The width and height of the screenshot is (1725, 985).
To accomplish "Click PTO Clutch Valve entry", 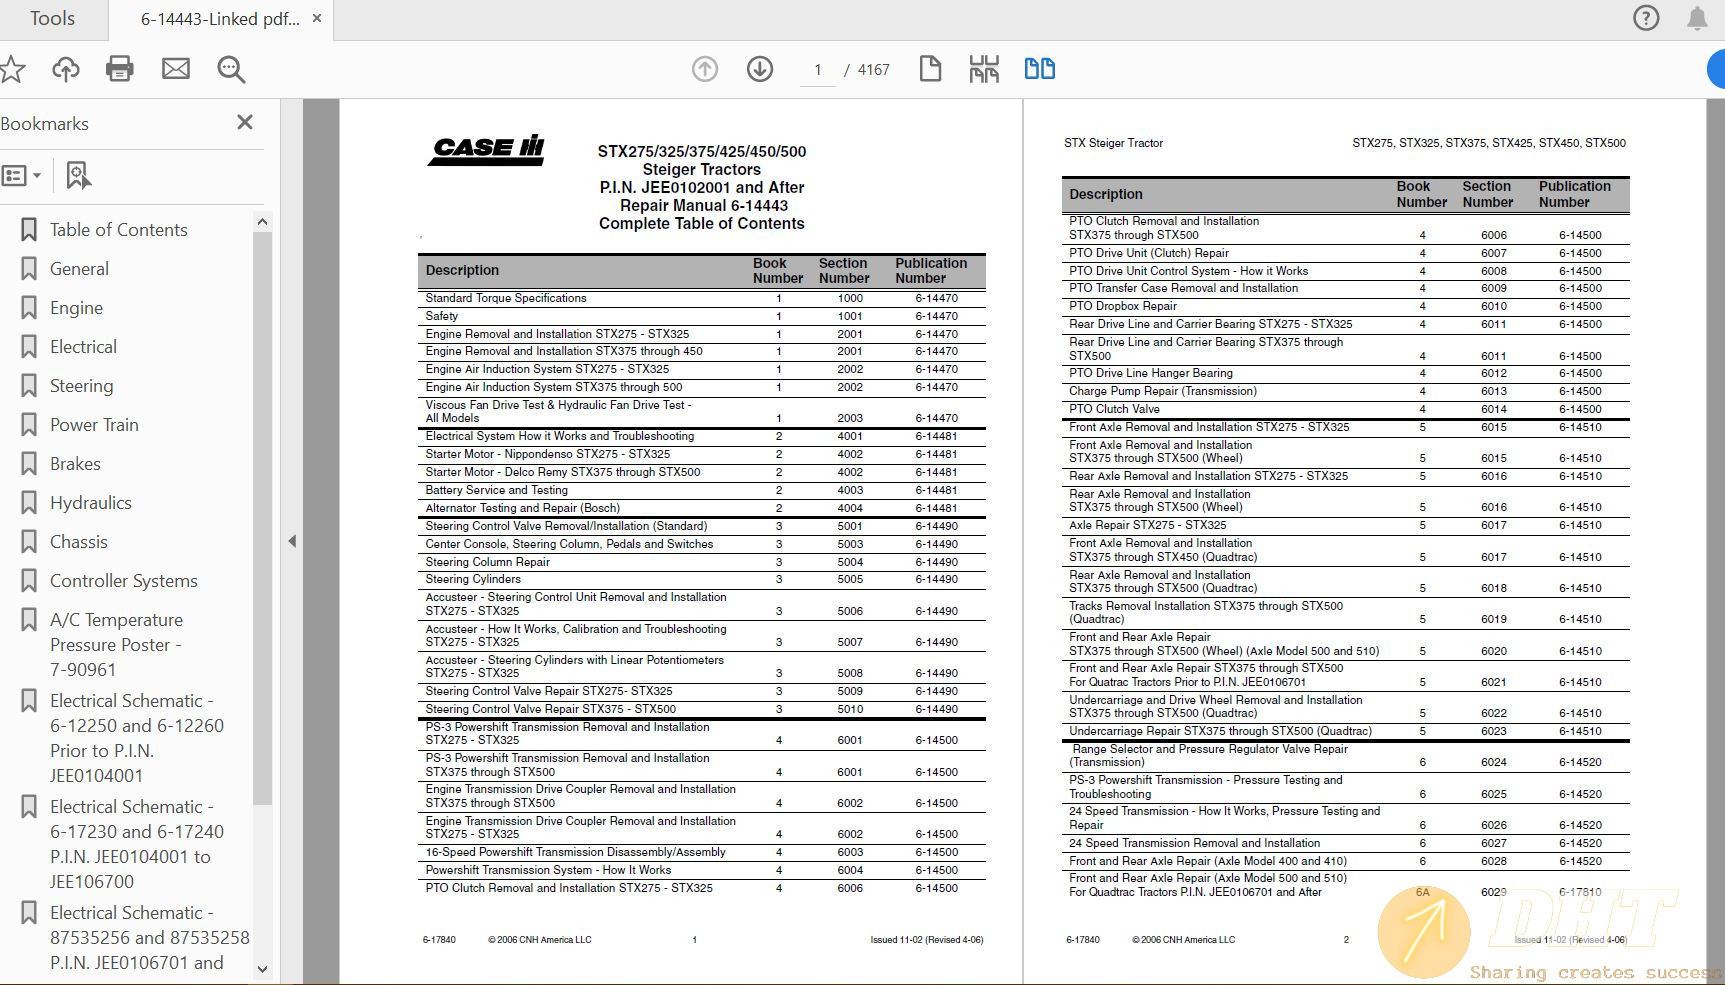I will pyautogui.click(x=1114, y=409).
